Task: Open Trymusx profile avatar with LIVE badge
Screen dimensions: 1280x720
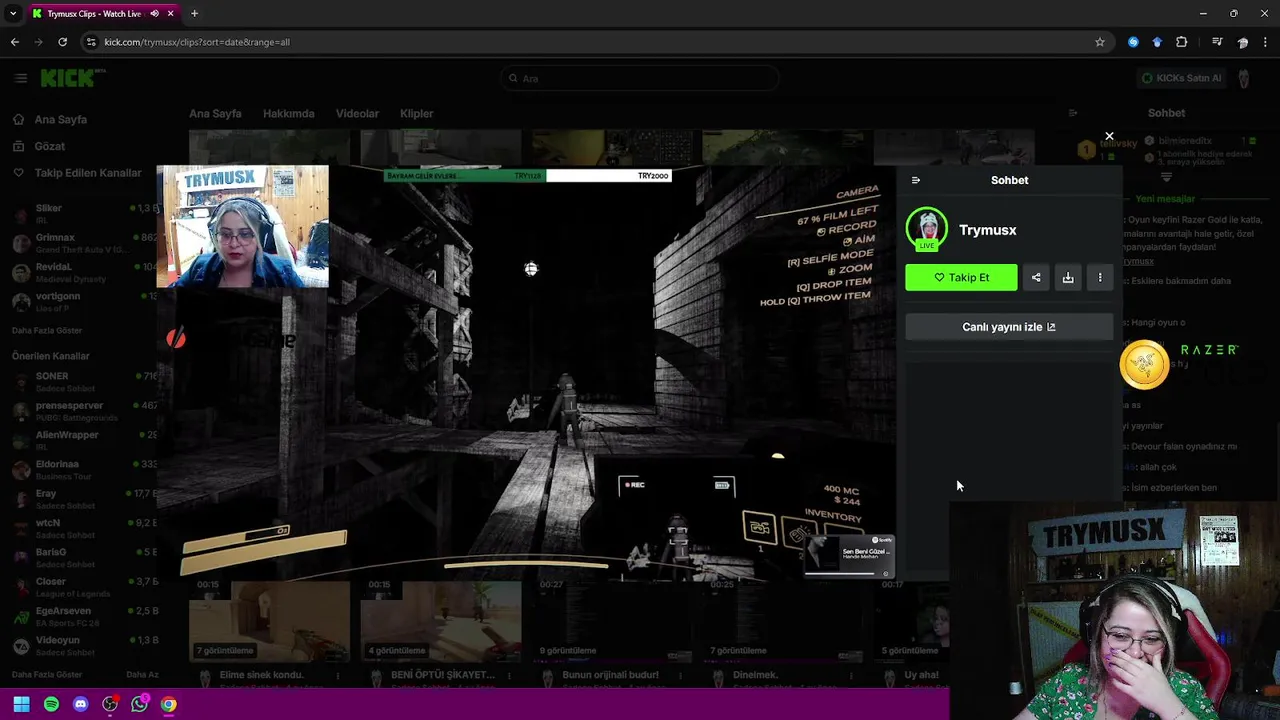Action: [927, 229]
